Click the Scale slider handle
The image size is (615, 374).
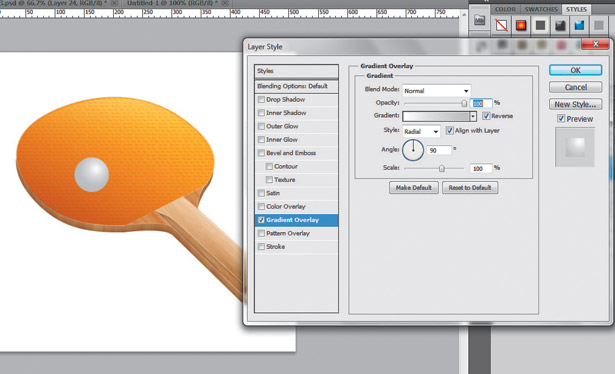442,168
